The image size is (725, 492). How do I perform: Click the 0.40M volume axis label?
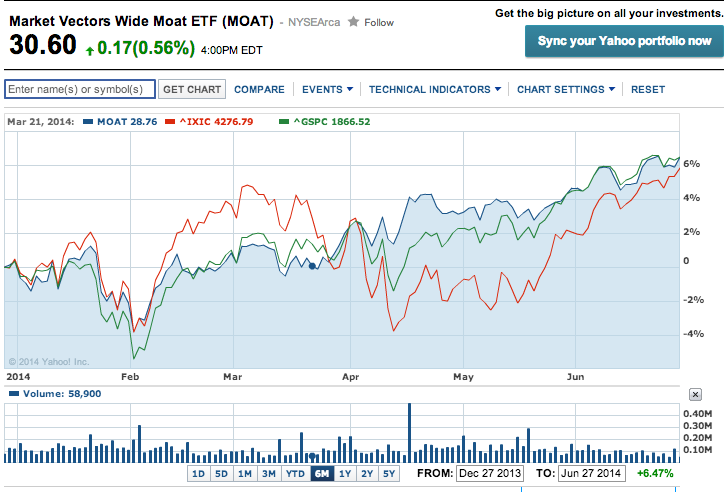pos(698,414)
